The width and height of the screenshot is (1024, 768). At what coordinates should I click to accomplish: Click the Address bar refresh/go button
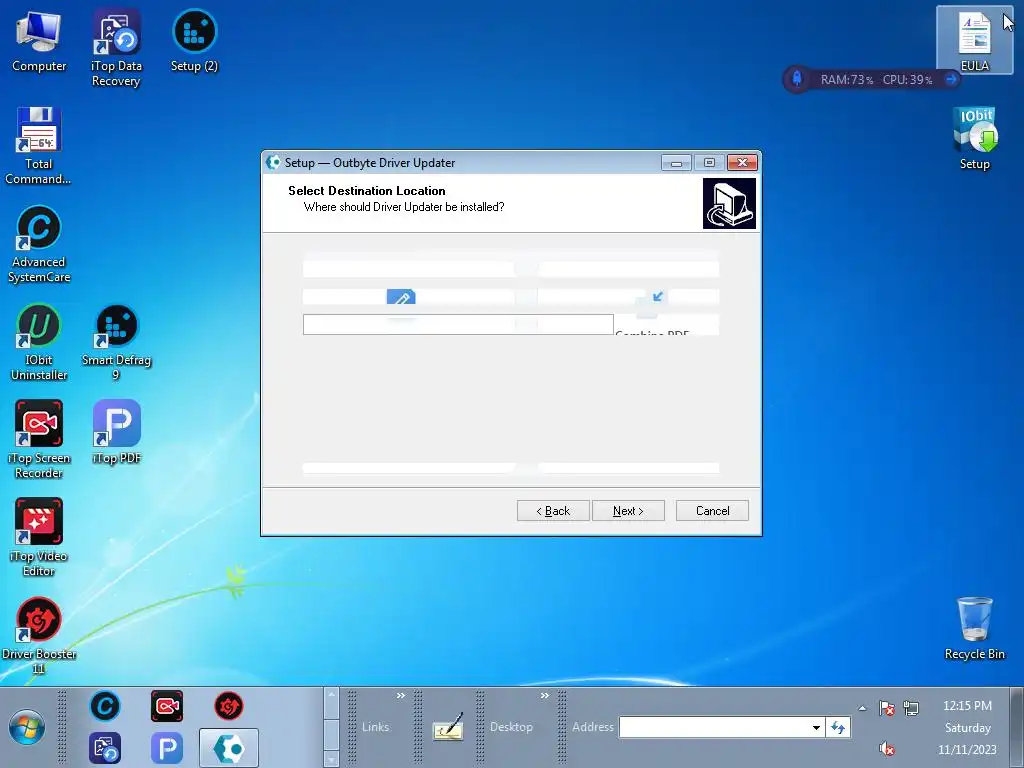pos(838,728)
